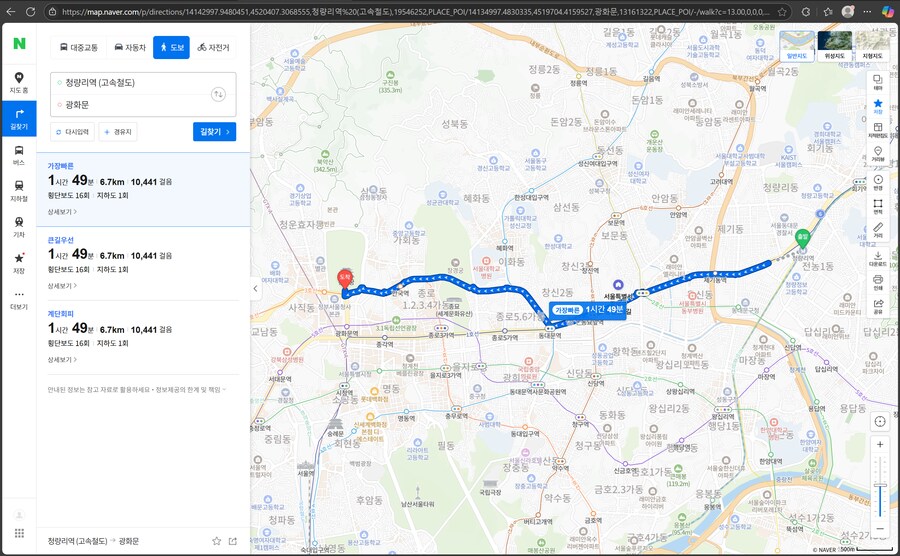The image size is (900, 556).
Task: Click the browser back button
Action: pyautogui.click(x=11, y=11)
